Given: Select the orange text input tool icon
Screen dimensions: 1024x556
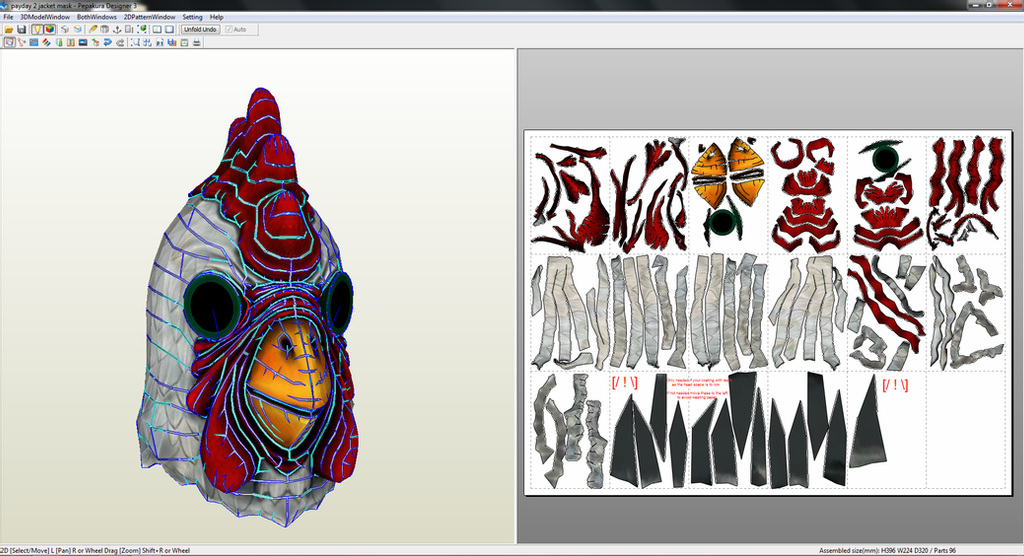Looking at the screenshot, I should (x=71, y=42).
